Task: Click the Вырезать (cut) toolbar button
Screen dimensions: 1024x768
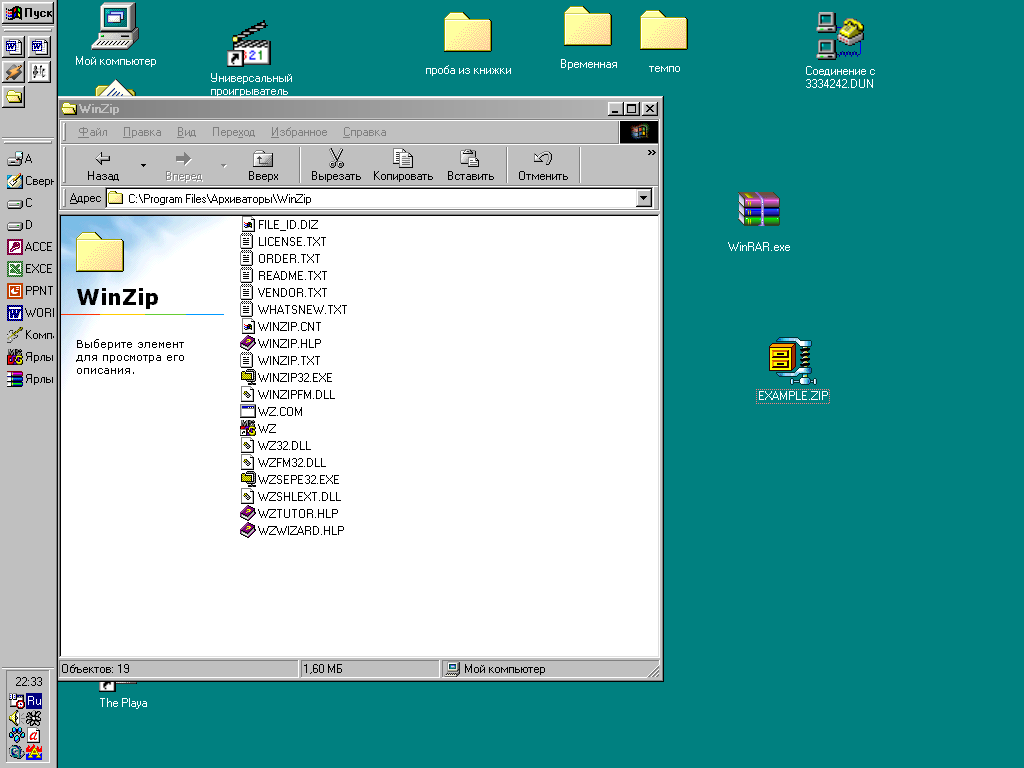Action: pyautogui.click(x=336, y=165)
